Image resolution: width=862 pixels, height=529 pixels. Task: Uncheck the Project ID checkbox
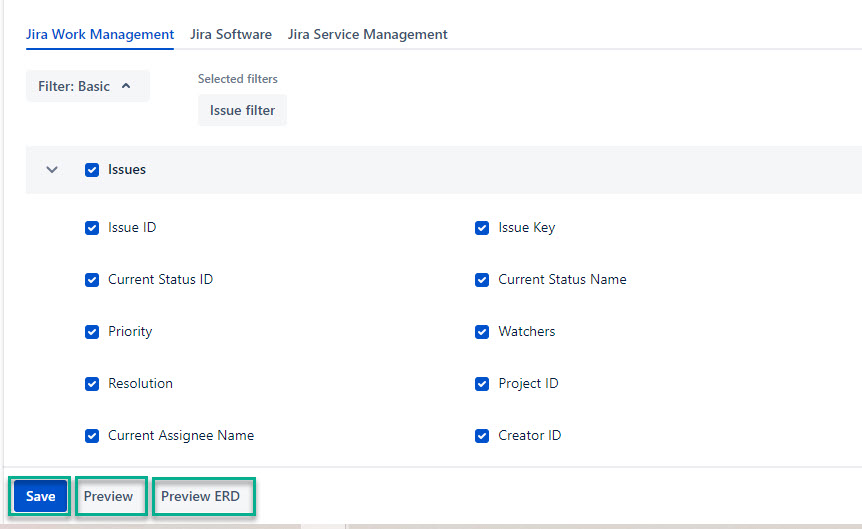click(x=482, y=384)
